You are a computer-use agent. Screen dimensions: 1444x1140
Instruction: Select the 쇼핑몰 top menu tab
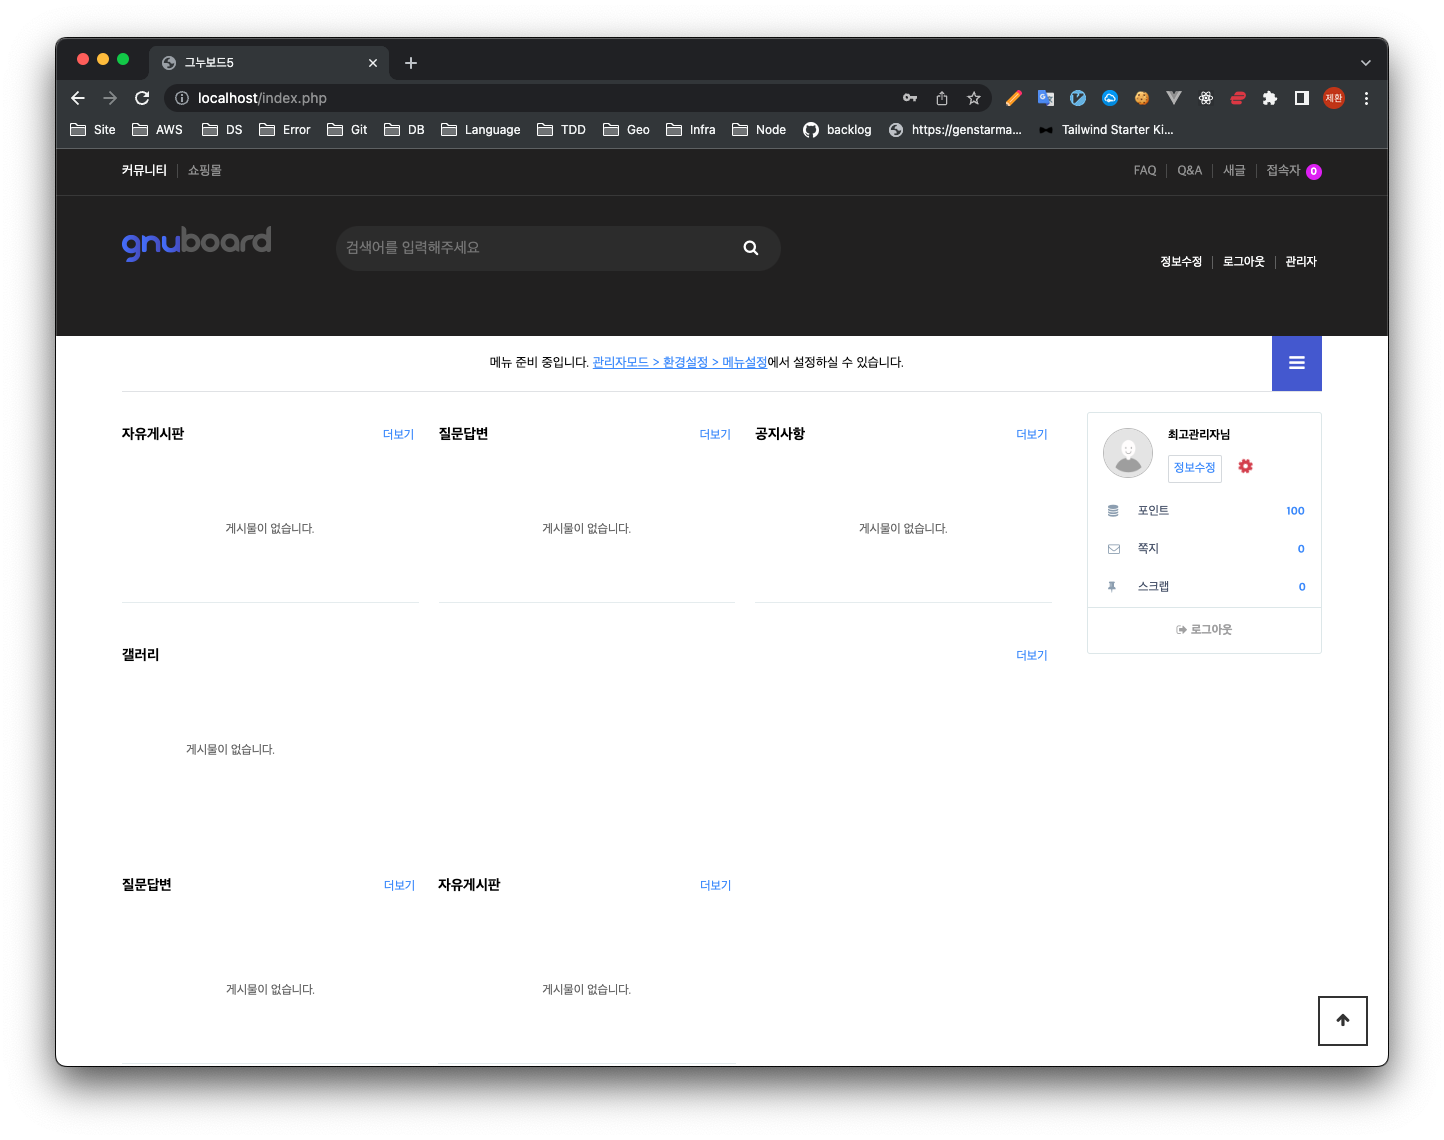(205, 171)
